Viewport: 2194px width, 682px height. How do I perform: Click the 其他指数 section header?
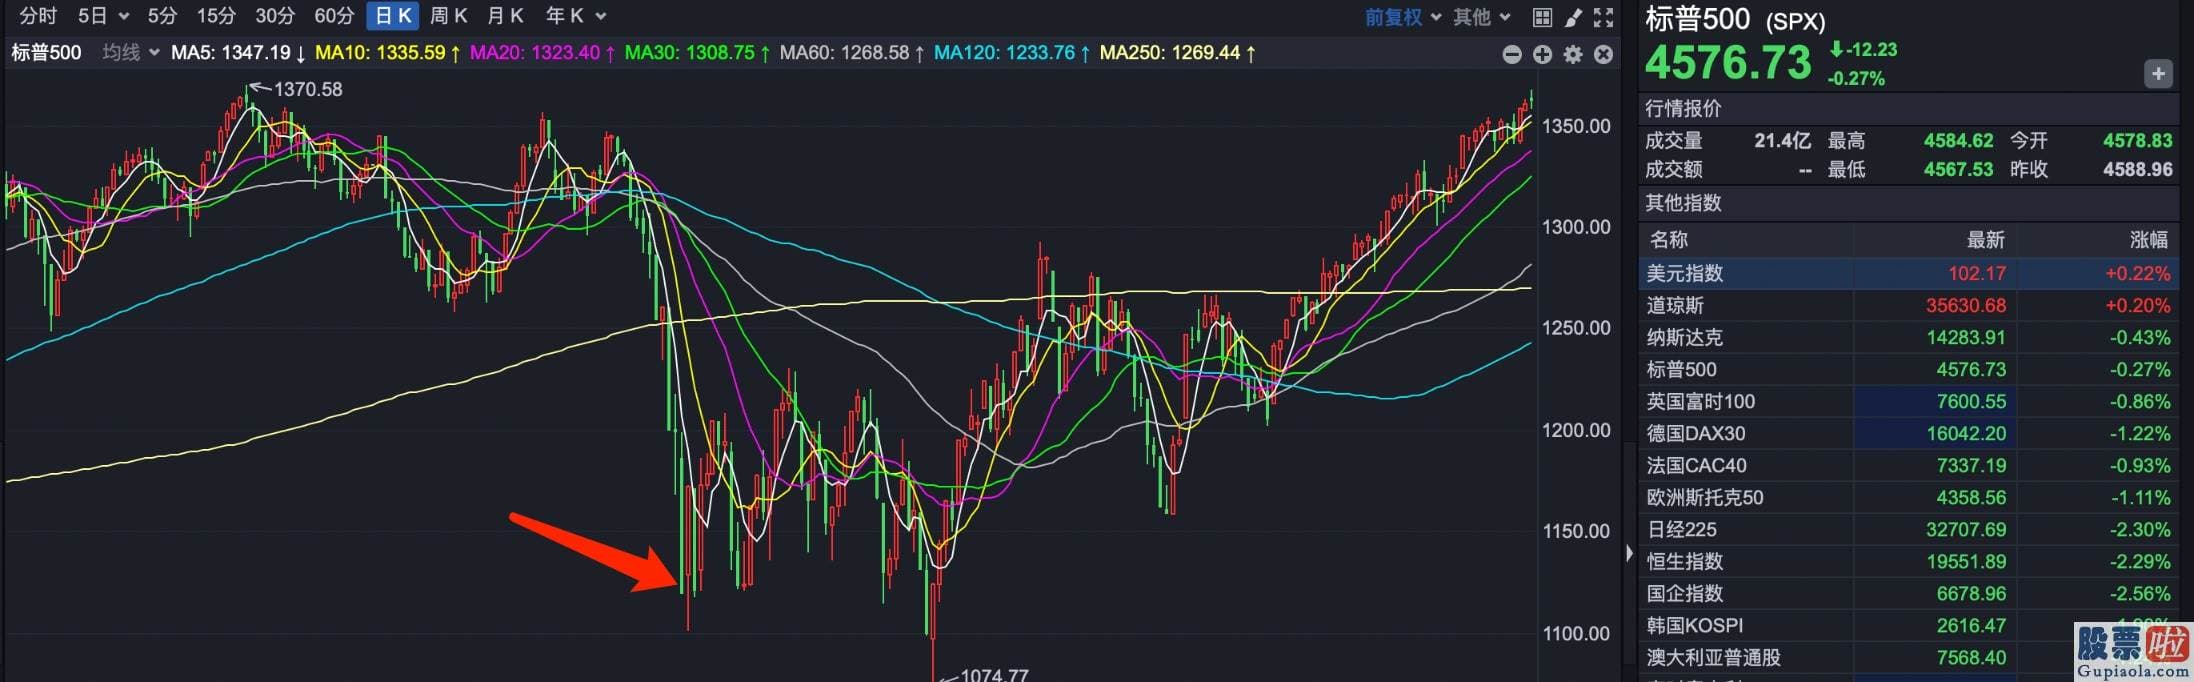tap(1684, 203)
